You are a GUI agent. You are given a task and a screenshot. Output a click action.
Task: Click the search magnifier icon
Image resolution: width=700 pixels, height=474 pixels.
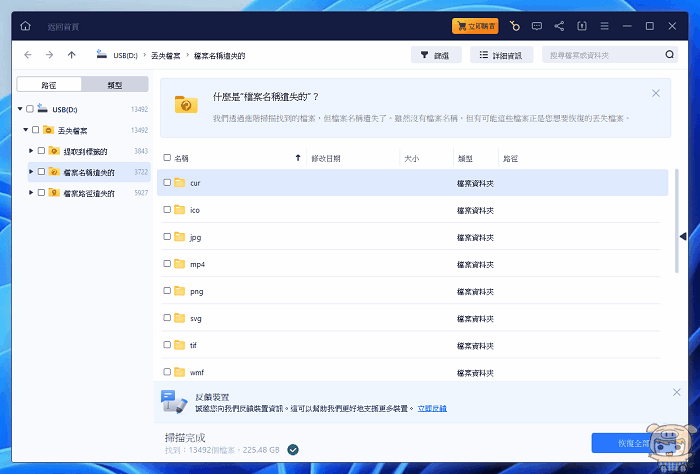click(669, 55)
